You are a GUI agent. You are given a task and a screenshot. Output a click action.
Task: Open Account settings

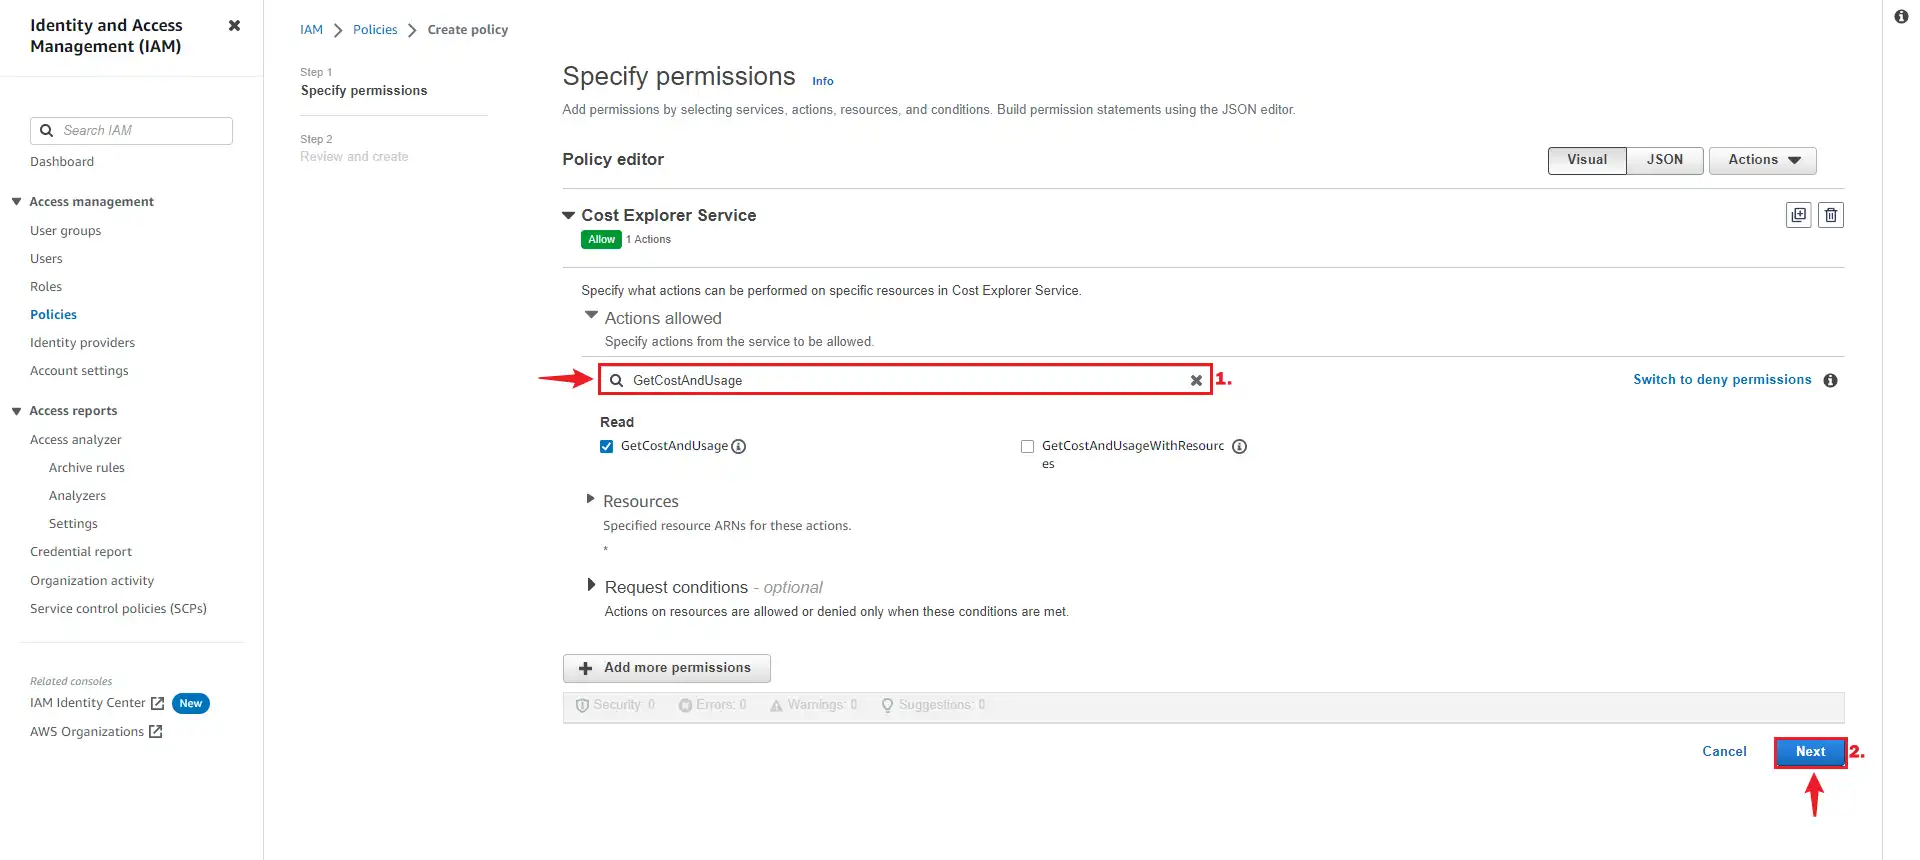click(79, 371)
